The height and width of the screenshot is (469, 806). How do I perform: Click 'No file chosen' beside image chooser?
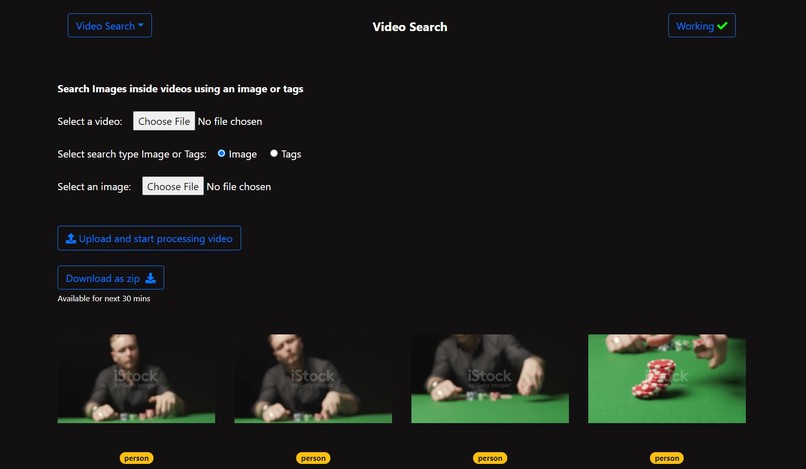tap(239, 187)
